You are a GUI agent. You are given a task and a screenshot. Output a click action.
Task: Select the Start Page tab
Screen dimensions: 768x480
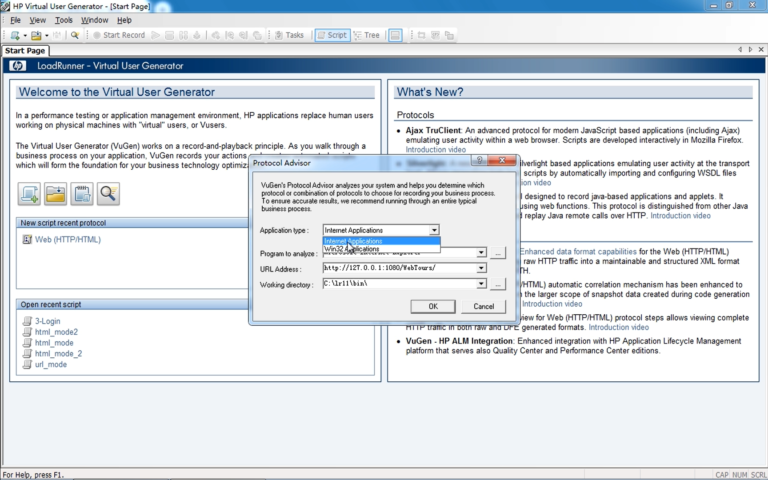pos(25,50)
